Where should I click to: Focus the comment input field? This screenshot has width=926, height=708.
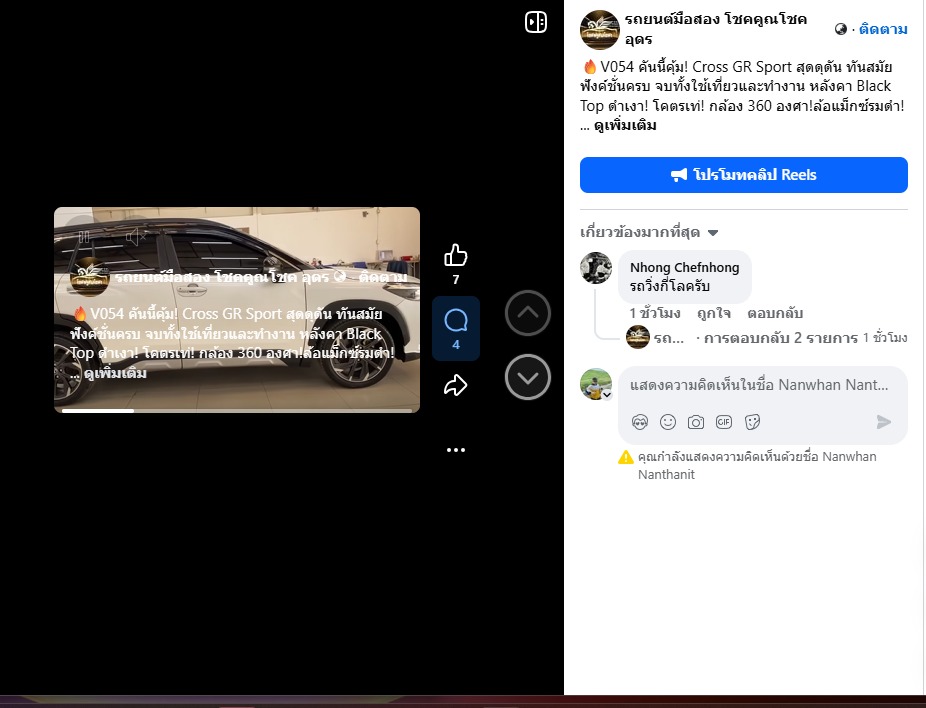[x=759, y=385]
